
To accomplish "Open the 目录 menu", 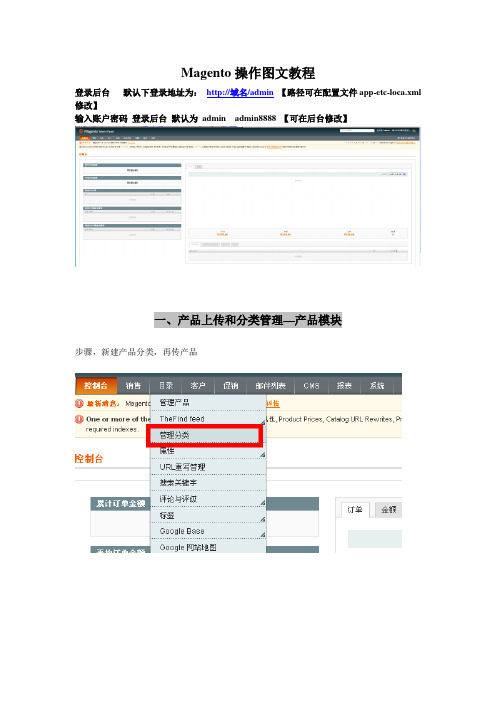I will (166, 385).
